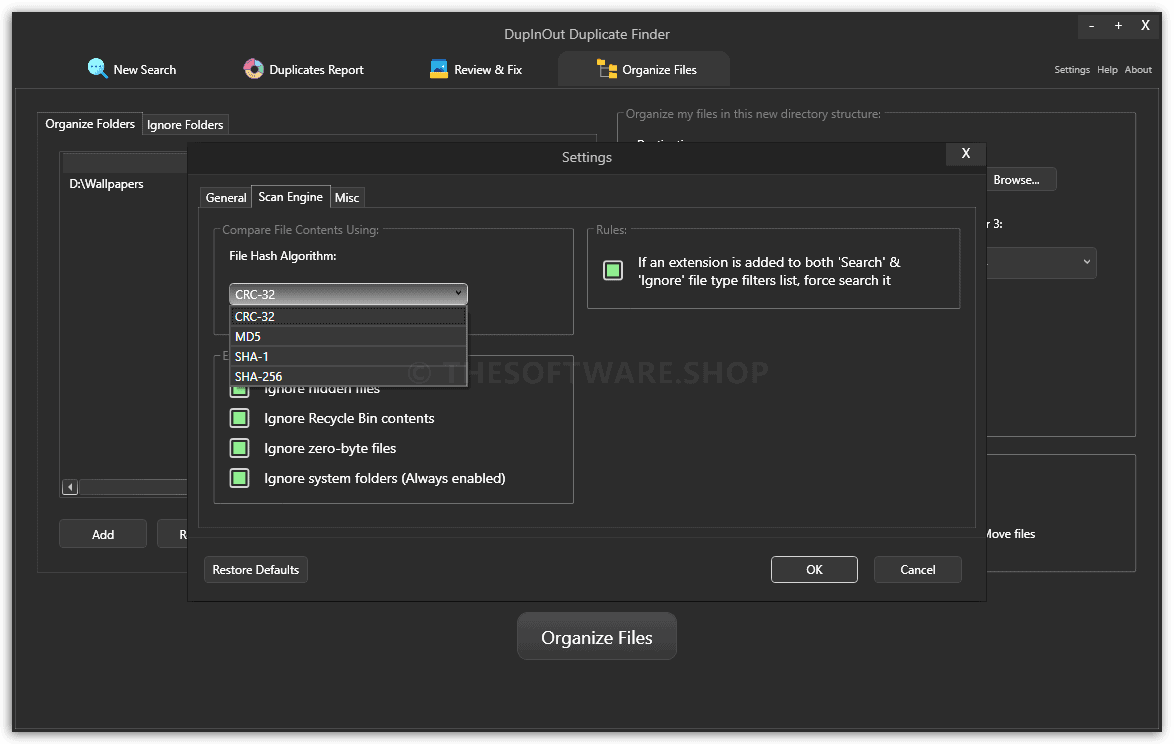Select SHA-1 from the hash list
Screen dimensions: 1174x744
pyautogui.click(x=348, y=356)
